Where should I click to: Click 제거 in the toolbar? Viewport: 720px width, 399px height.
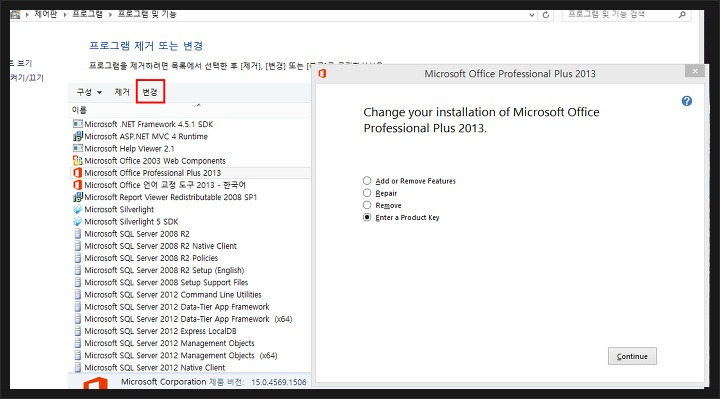122,92
